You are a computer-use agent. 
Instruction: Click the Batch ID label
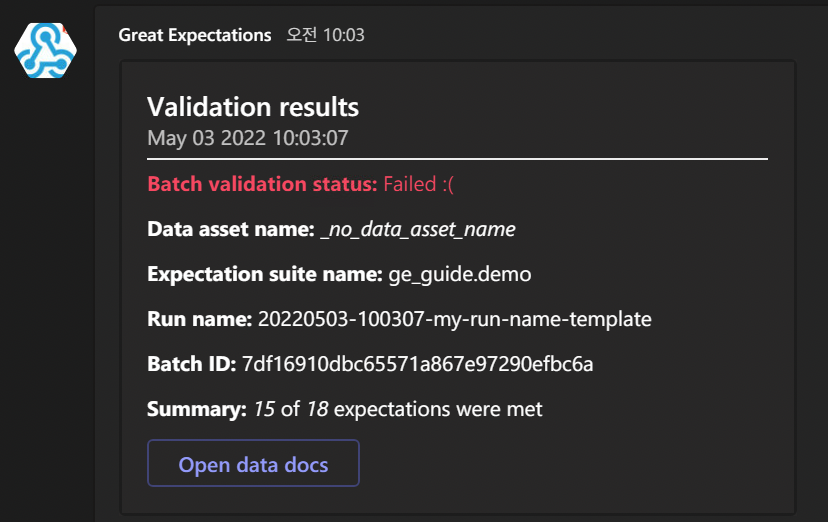coord(192,364)
